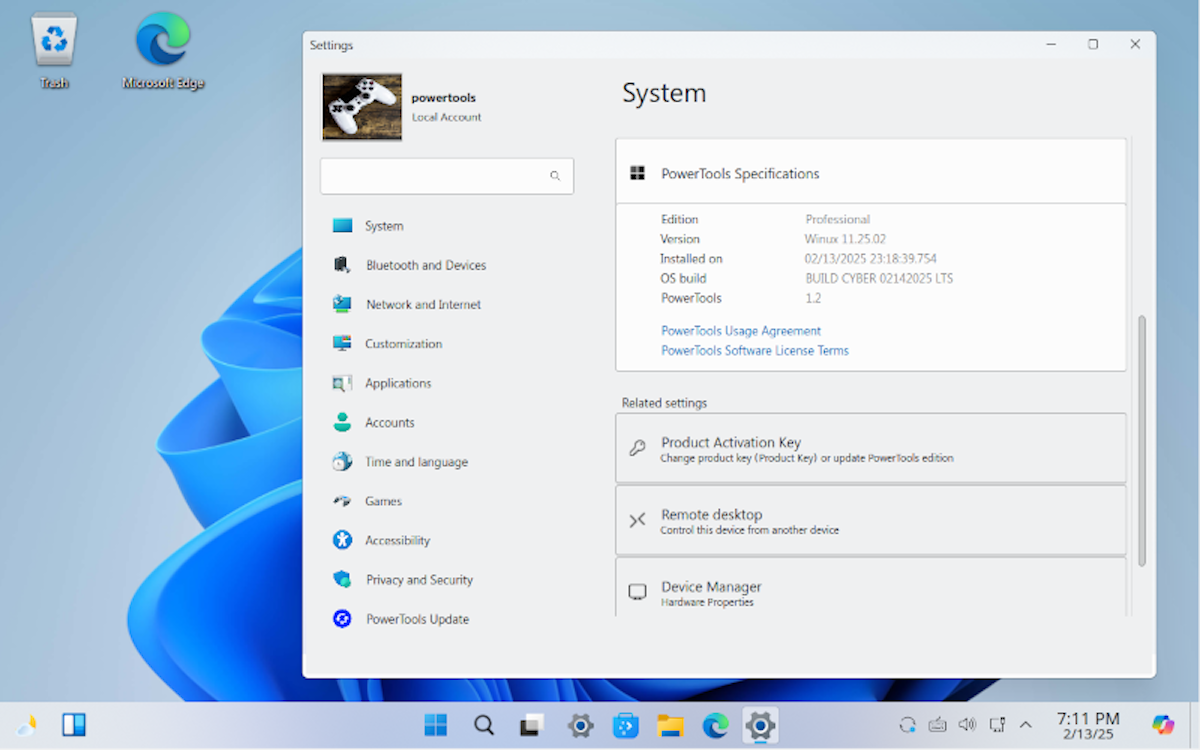
Task: Click the Time and language clock icon
Action: click(x=343, y=462)
